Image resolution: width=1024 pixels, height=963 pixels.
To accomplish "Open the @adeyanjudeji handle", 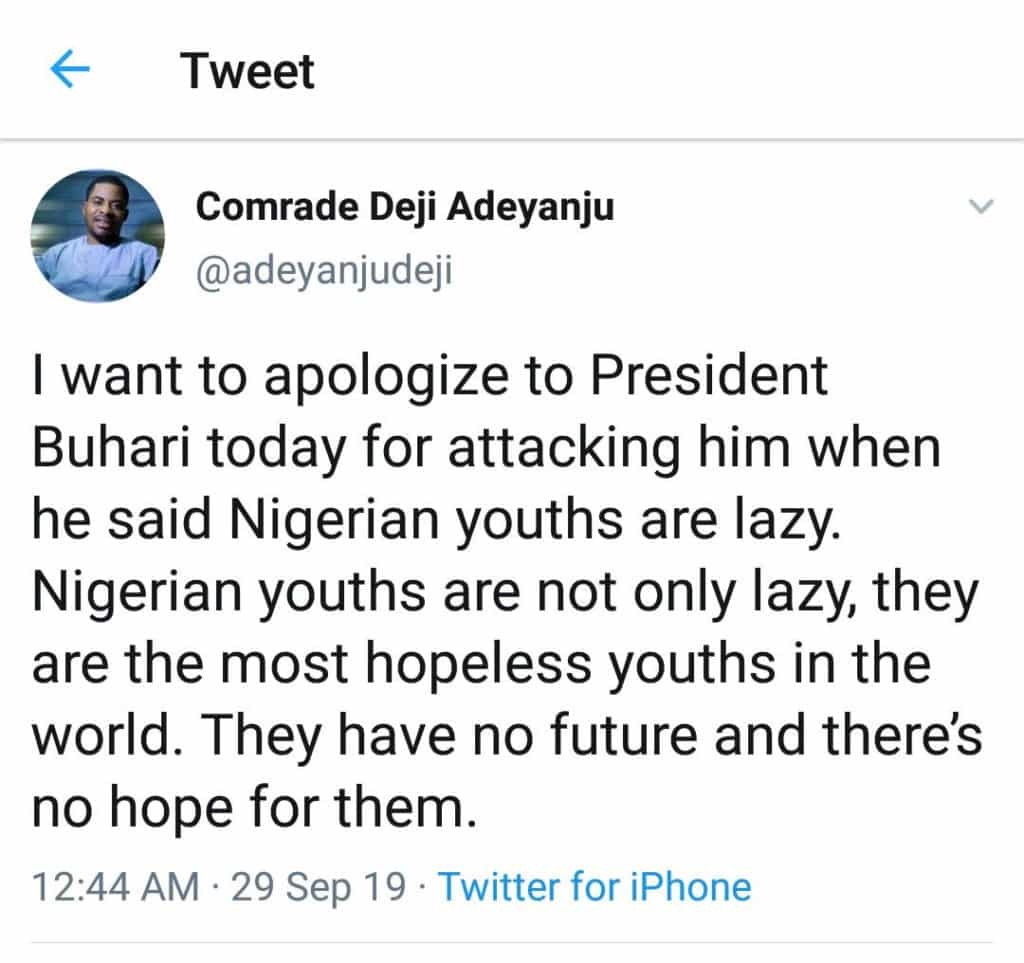I will point(324,269).
